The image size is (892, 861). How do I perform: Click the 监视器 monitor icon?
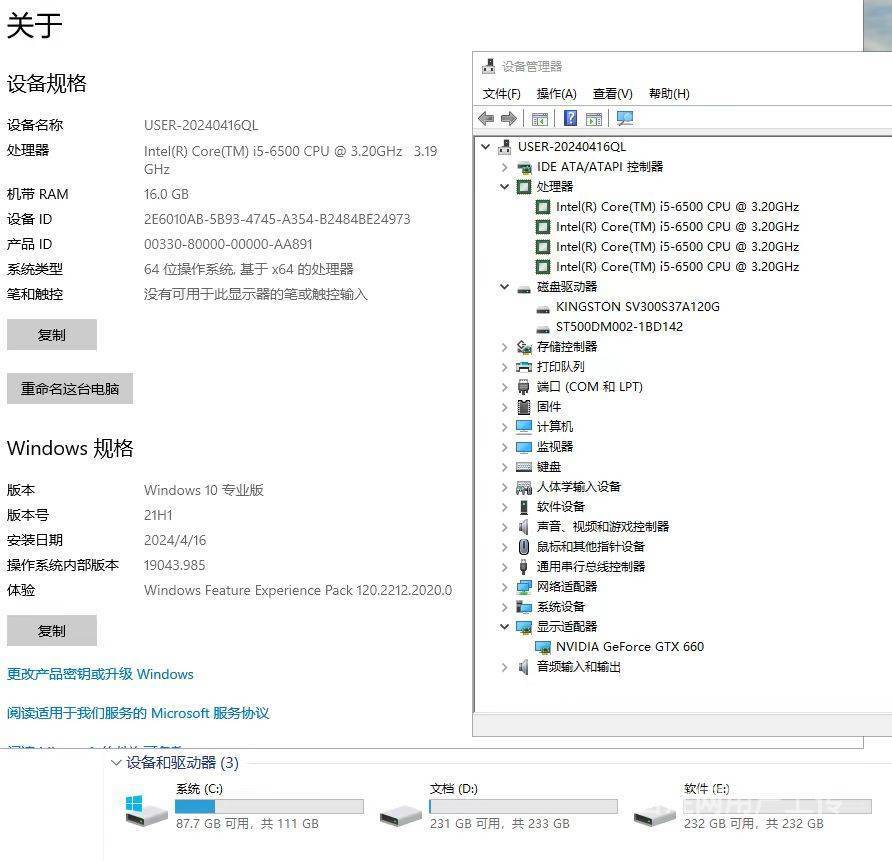524,447
